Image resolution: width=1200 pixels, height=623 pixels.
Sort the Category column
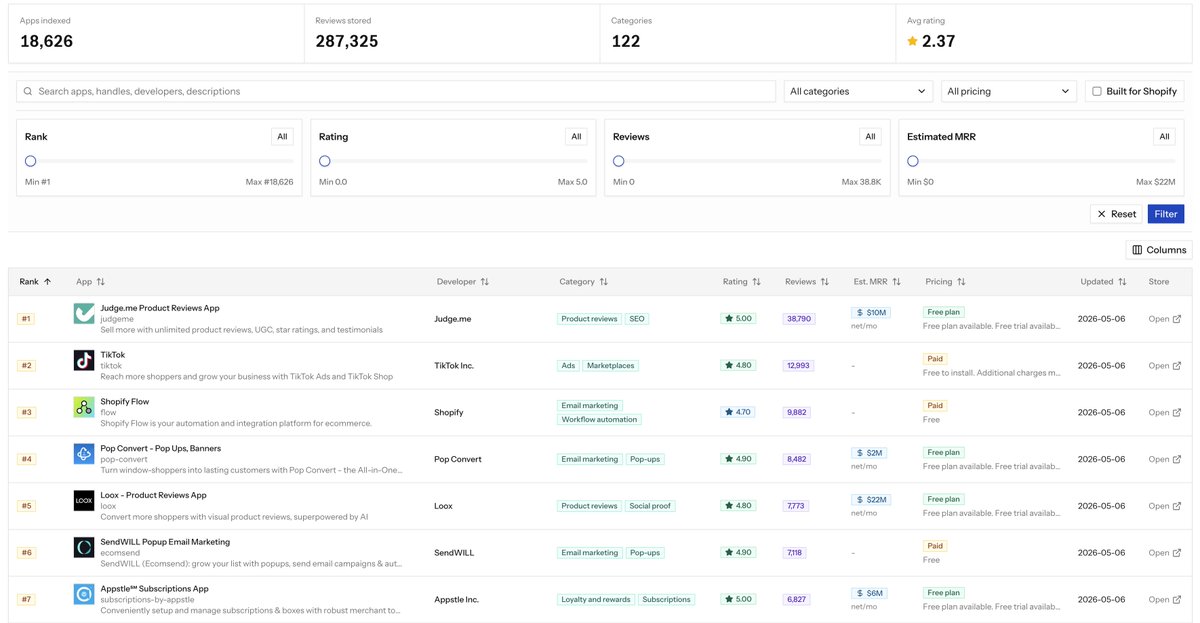pos(604,282)
